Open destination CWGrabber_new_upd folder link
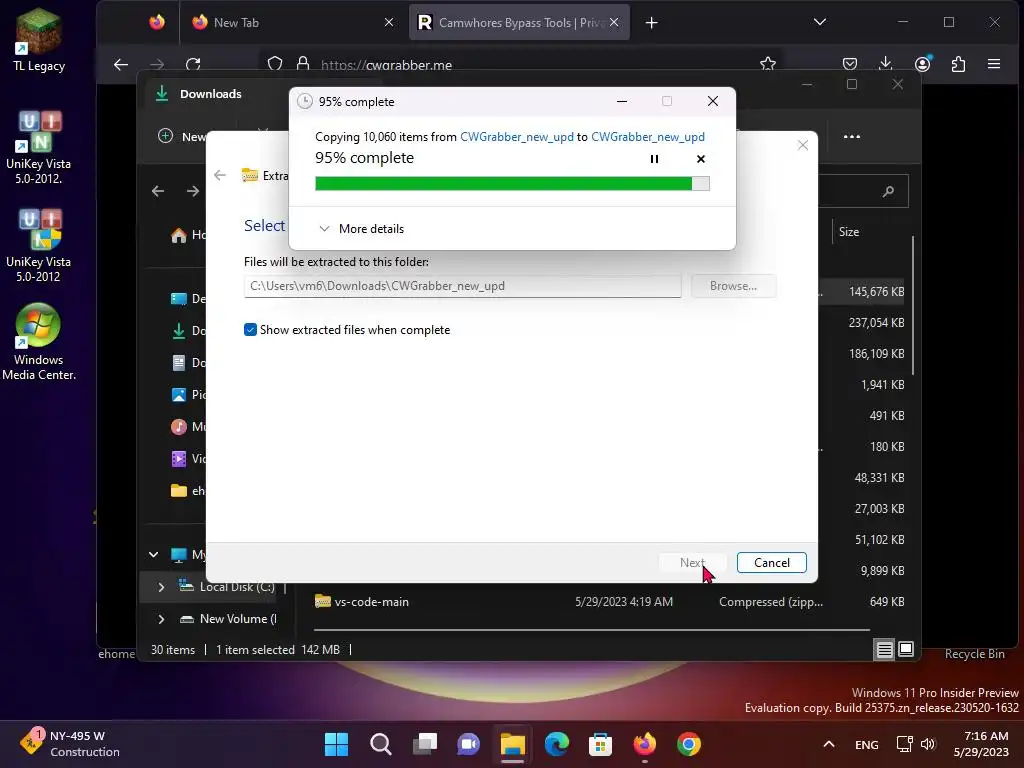The width and height of the screenshot is (1024, 768). click(648, 136)
